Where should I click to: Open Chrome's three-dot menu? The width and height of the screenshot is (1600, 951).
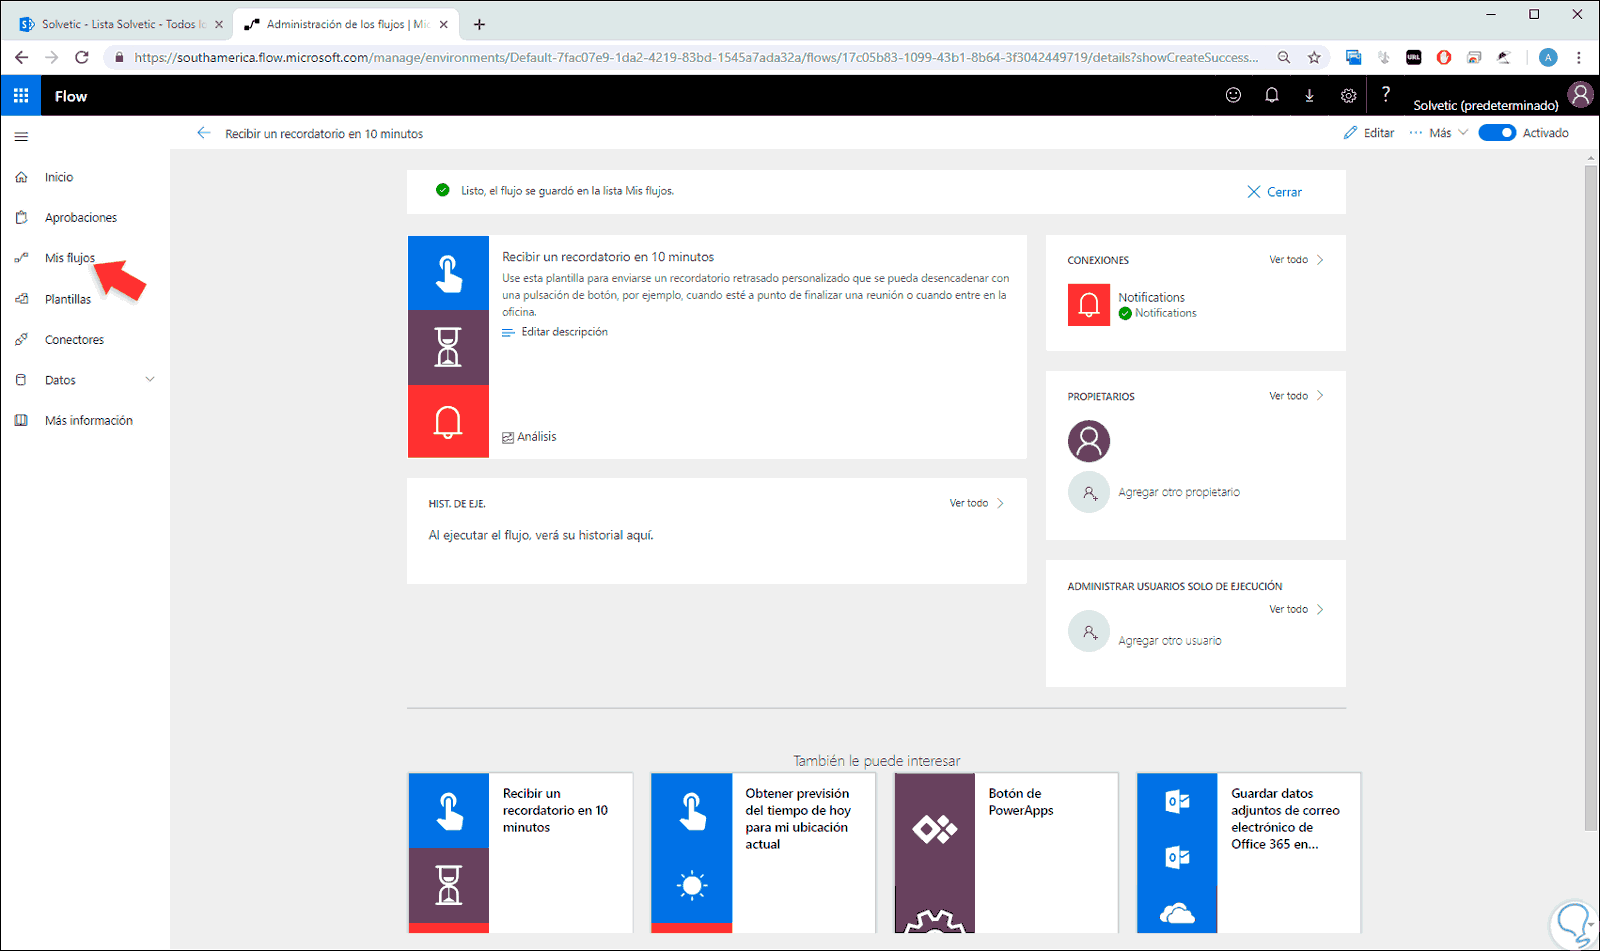point(1579,58)
